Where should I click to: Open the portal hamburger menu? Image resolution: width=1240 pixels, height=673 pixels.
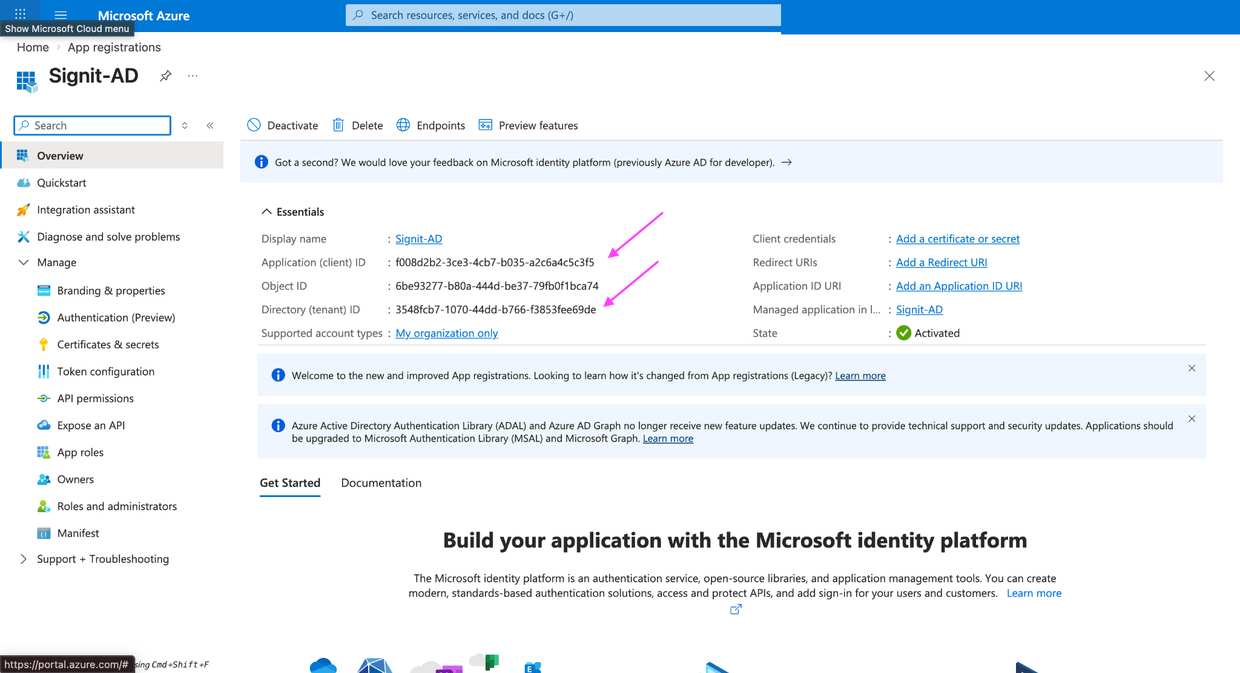pyautogui.click(x=61, y=15)
